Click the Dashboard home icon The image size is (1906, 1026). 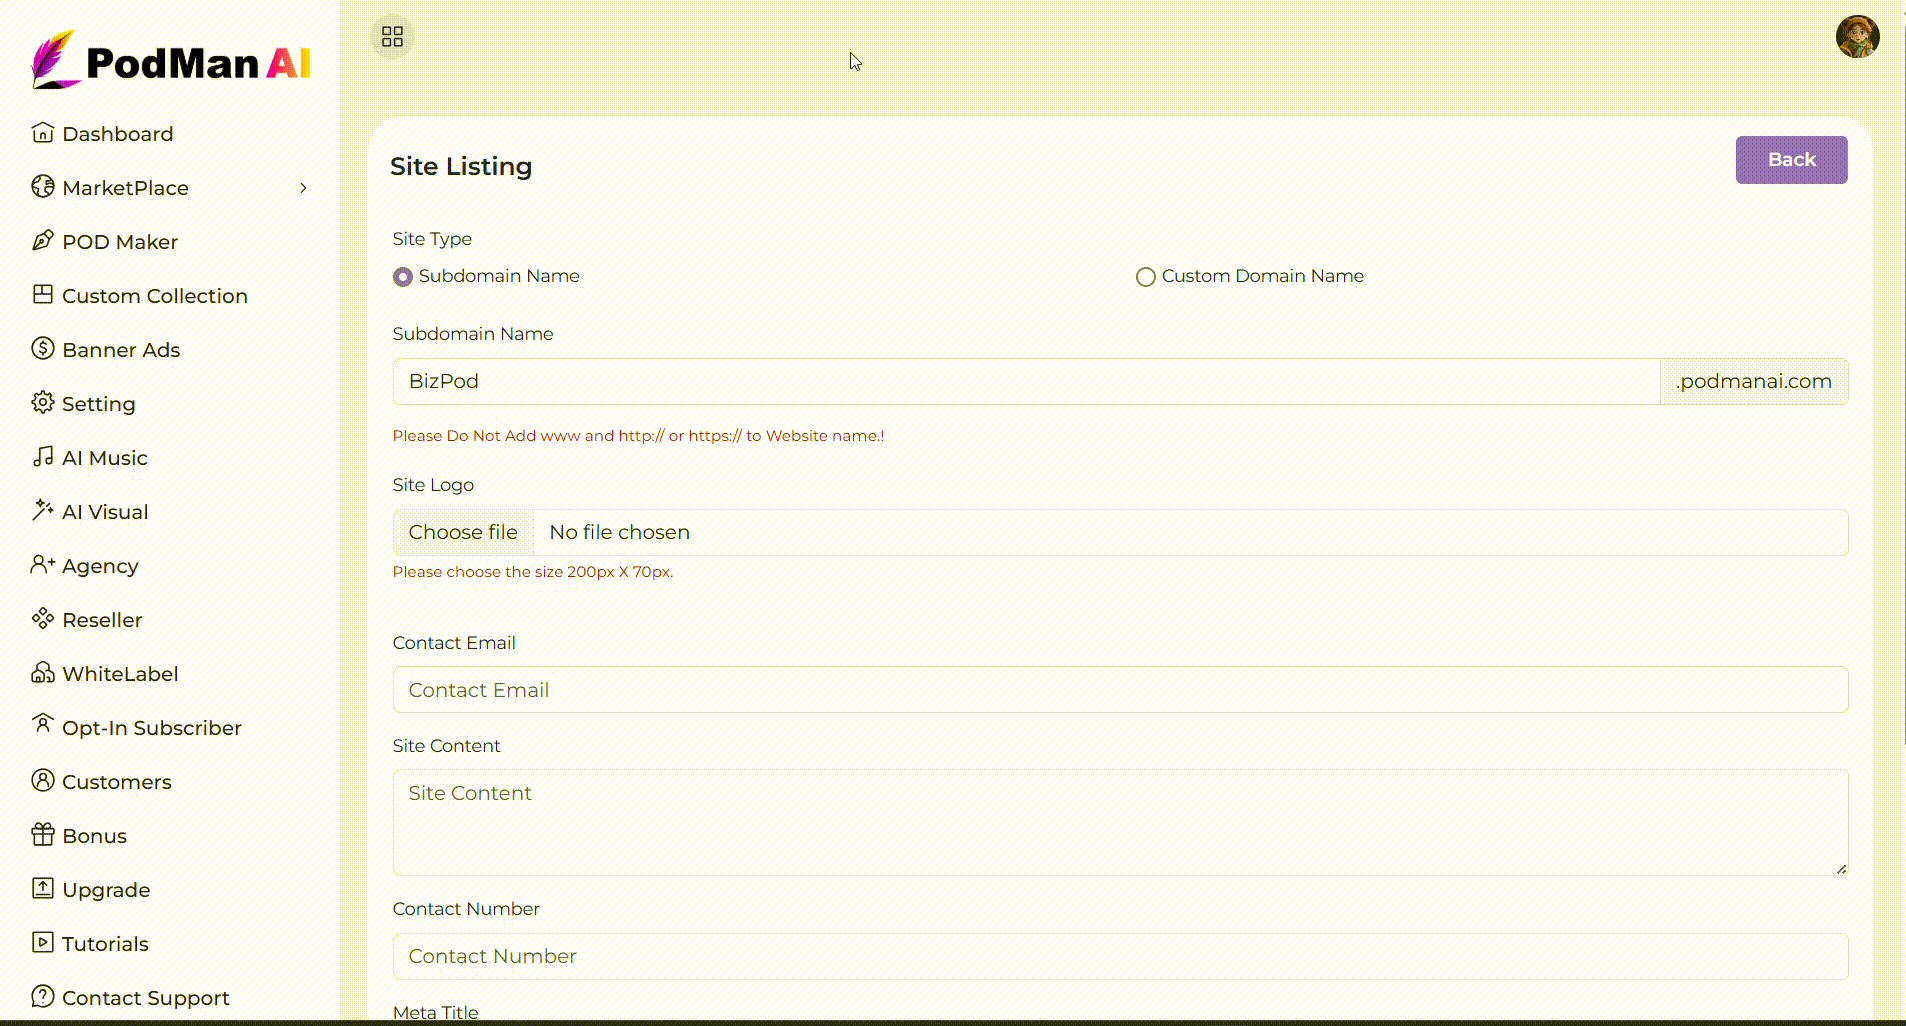[x=42, y=133]
